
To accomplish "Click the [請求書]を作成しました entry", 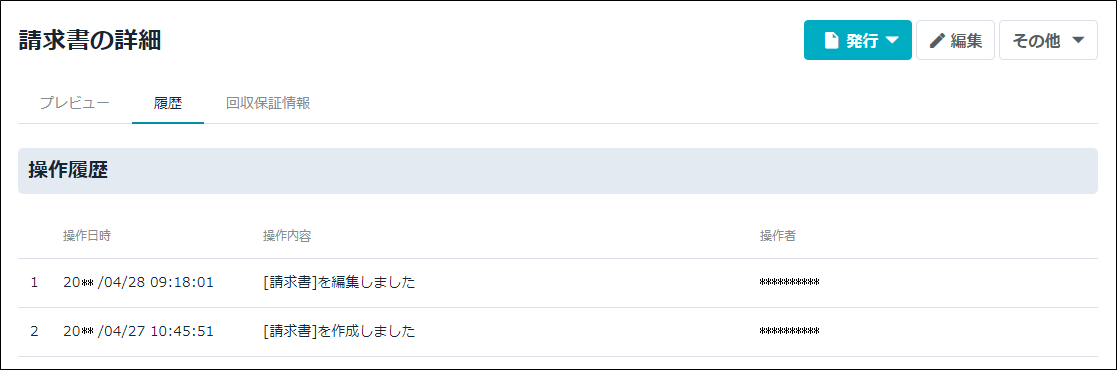I will point(338,332).
